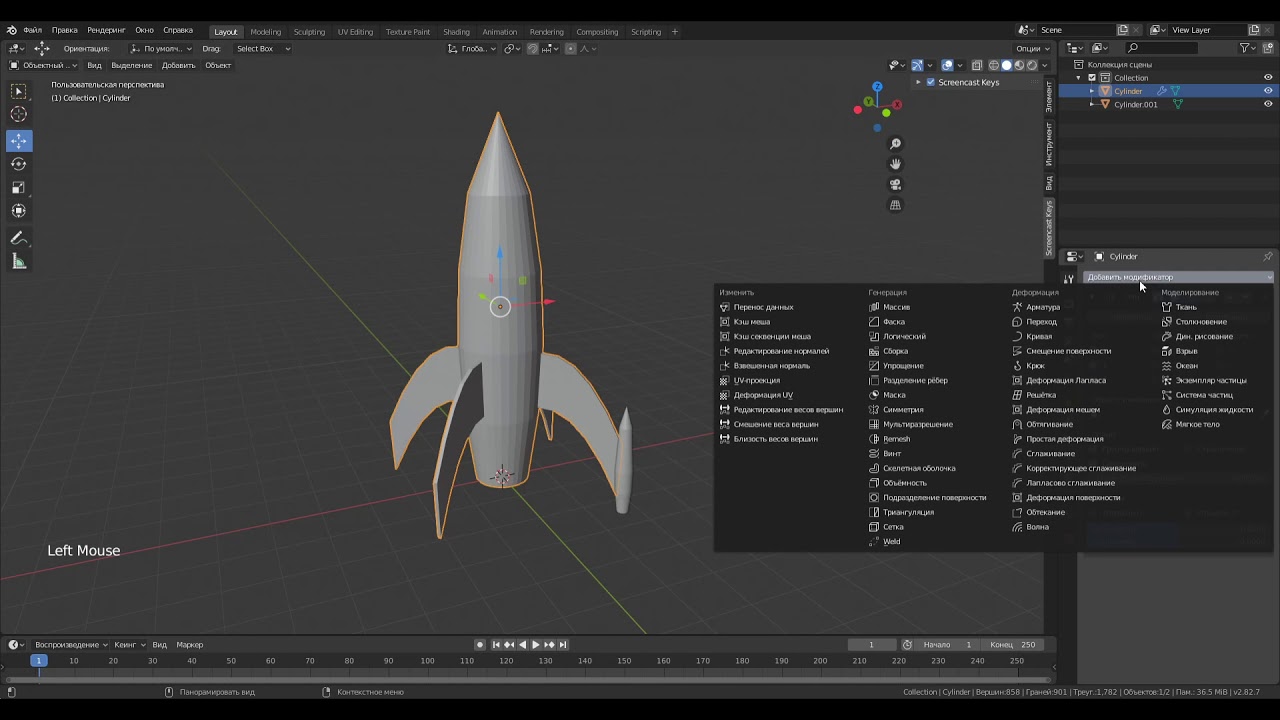Viewport: 1280px width, 720px height.
Task: Switch to the Sculpting workspace tab
Action: click(309, 31)
